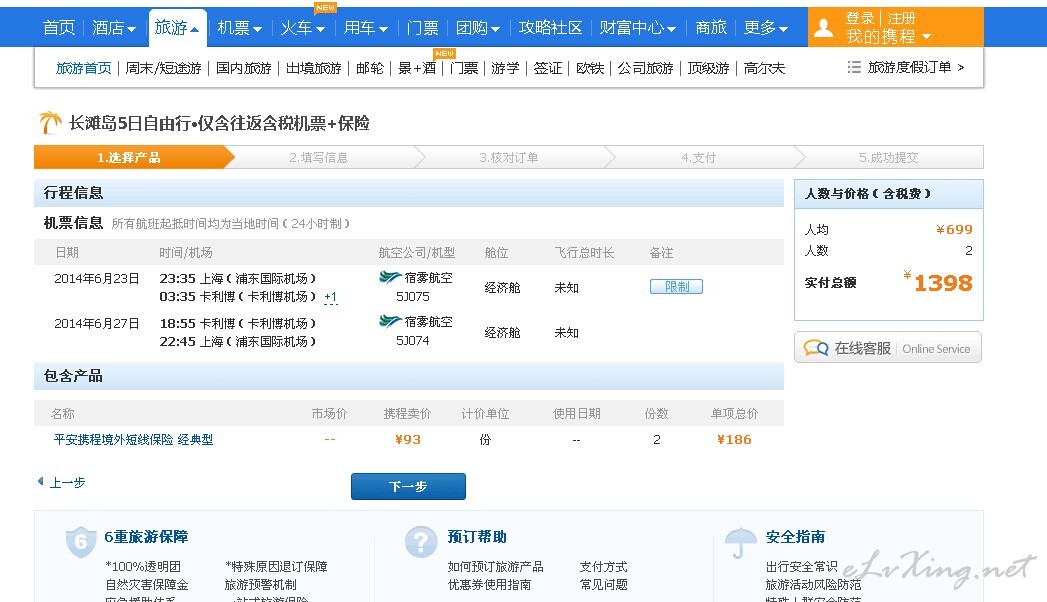Click the 2.填写信息 step
The image size is (1047, 602).
coord(319,158)
